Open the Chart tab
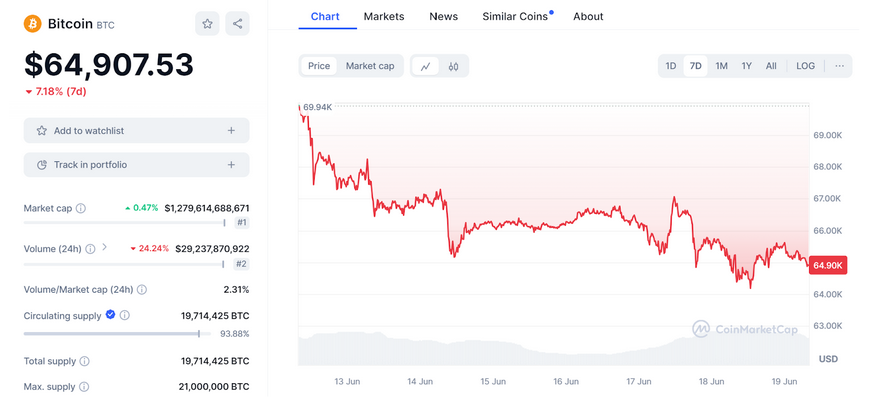This screenshot has width=878, height=416. pos(325,17)
